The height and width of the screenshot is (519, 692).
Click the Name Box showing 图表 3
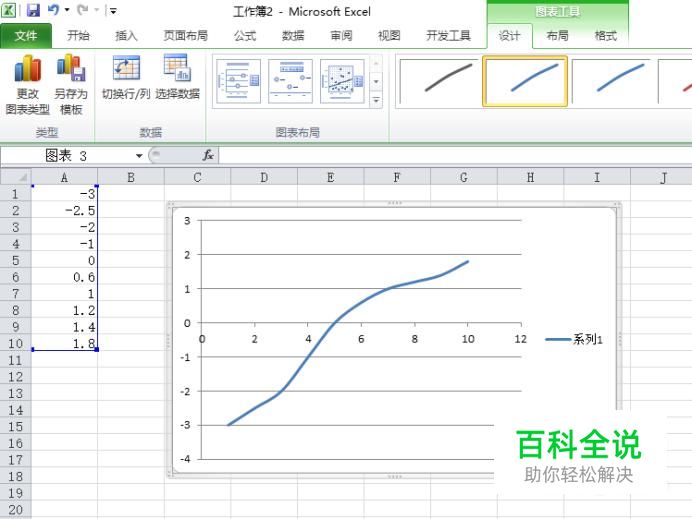66,155
